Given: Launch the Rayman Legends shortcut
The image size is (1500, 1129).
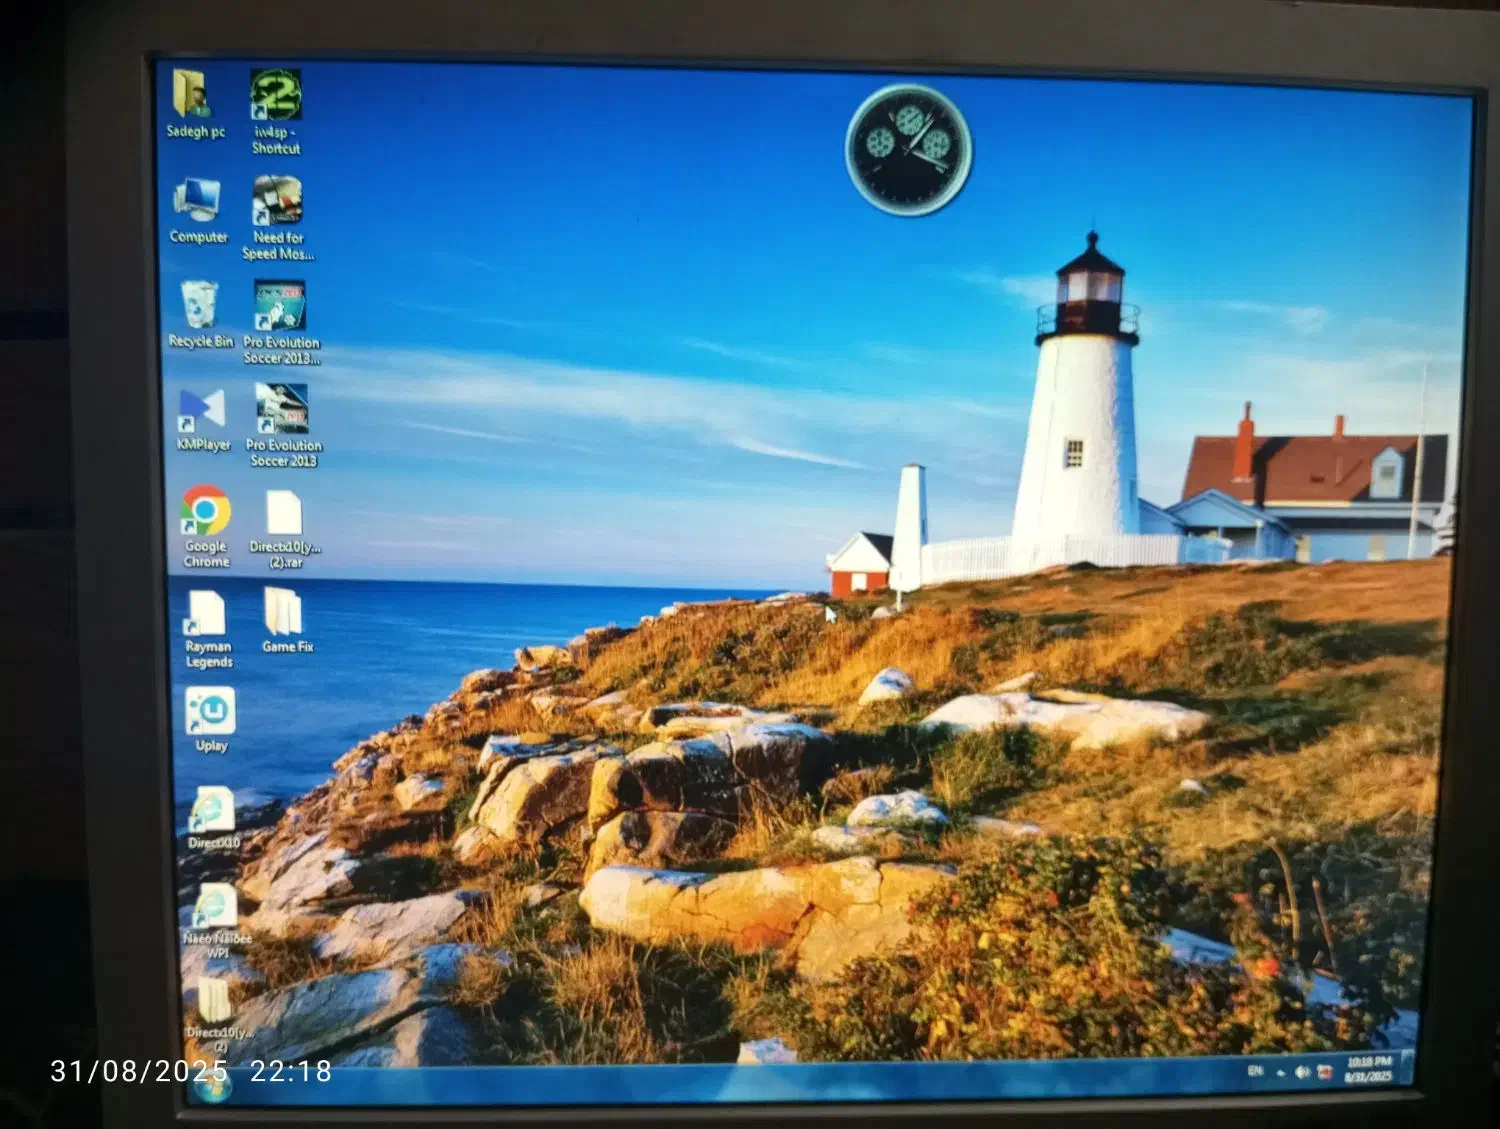Looking at the screenshot, I should (x=208, y=628).
